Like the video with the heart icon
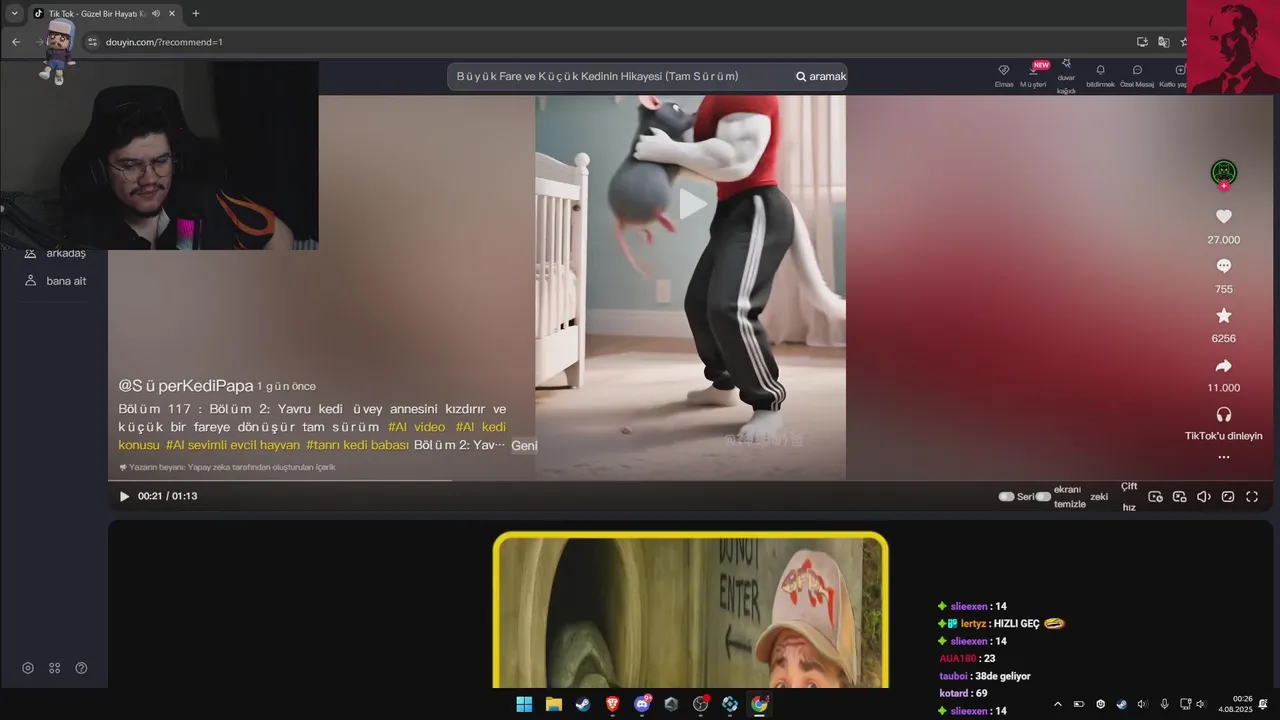This screenshot has width=1280, height=720. 1223,216
